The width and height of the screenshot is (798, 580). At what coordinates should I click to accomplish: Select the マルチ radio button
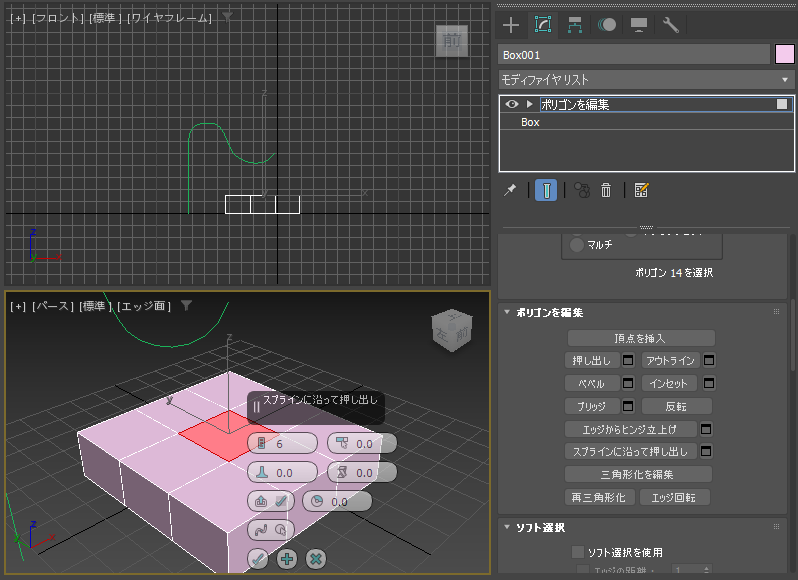[577, 245]
